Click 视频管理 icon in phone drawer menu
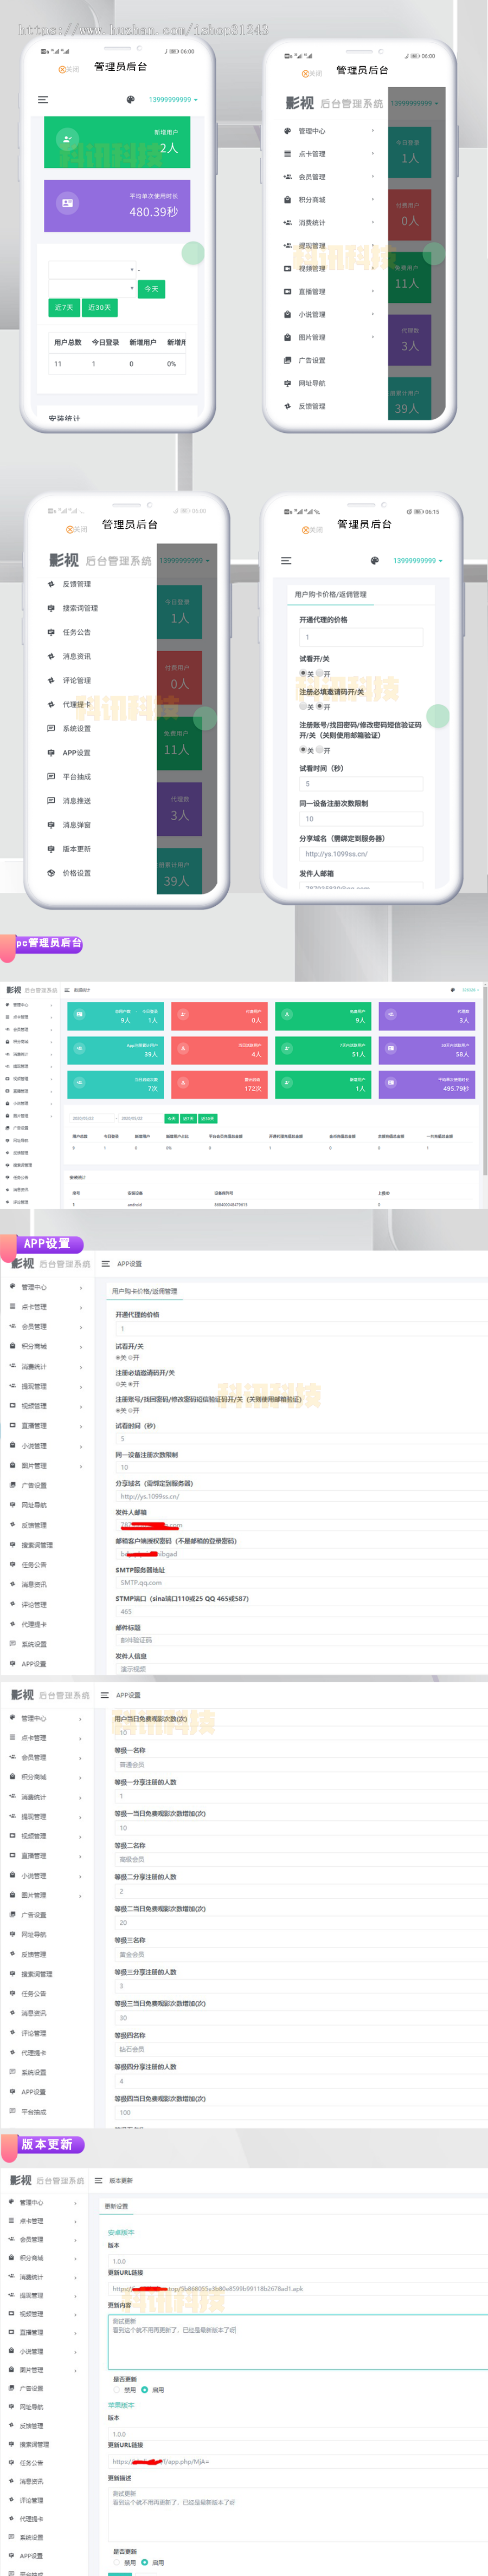Image resolution: width=488 pixels, height=2576 pixels. point(288,269)
